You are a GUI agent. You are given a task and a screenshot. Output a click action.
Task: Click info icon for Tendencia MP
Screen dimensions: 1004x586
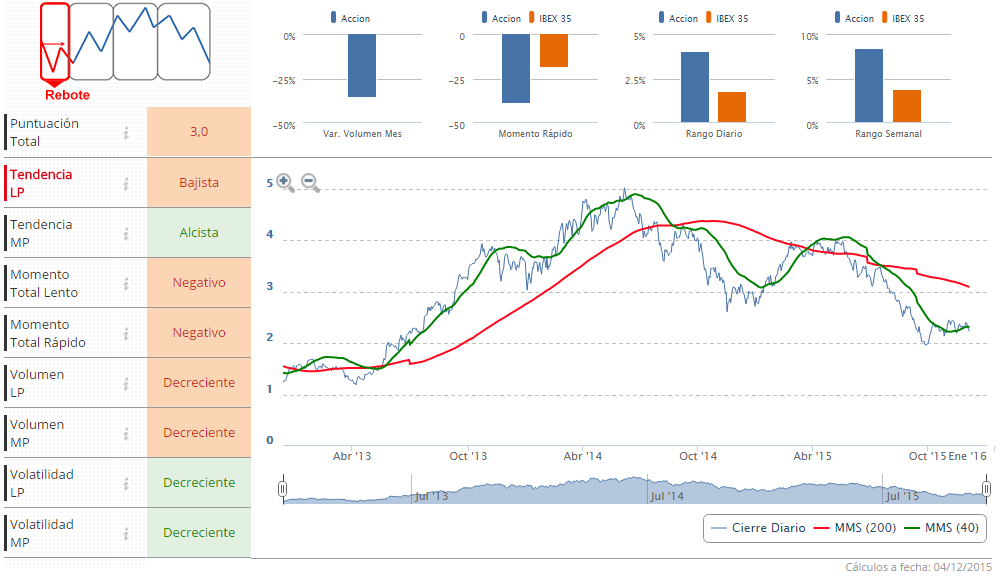(126, 233)
